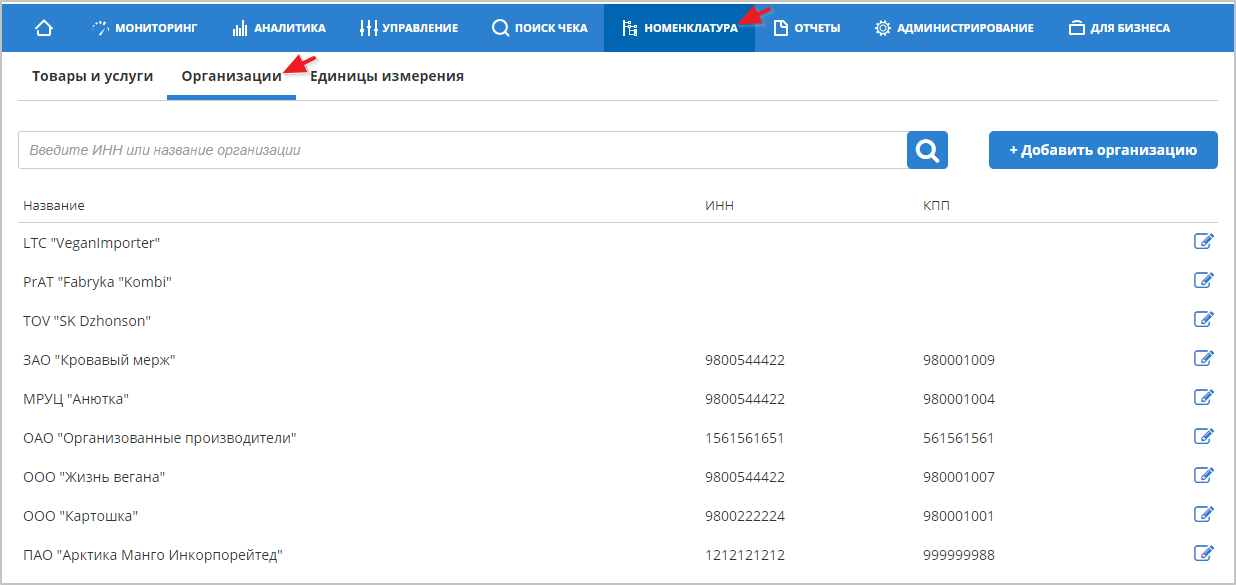
Task: Edit LTC "VeganImporter" with pencil icon
Action: (x=1203, y=241)
